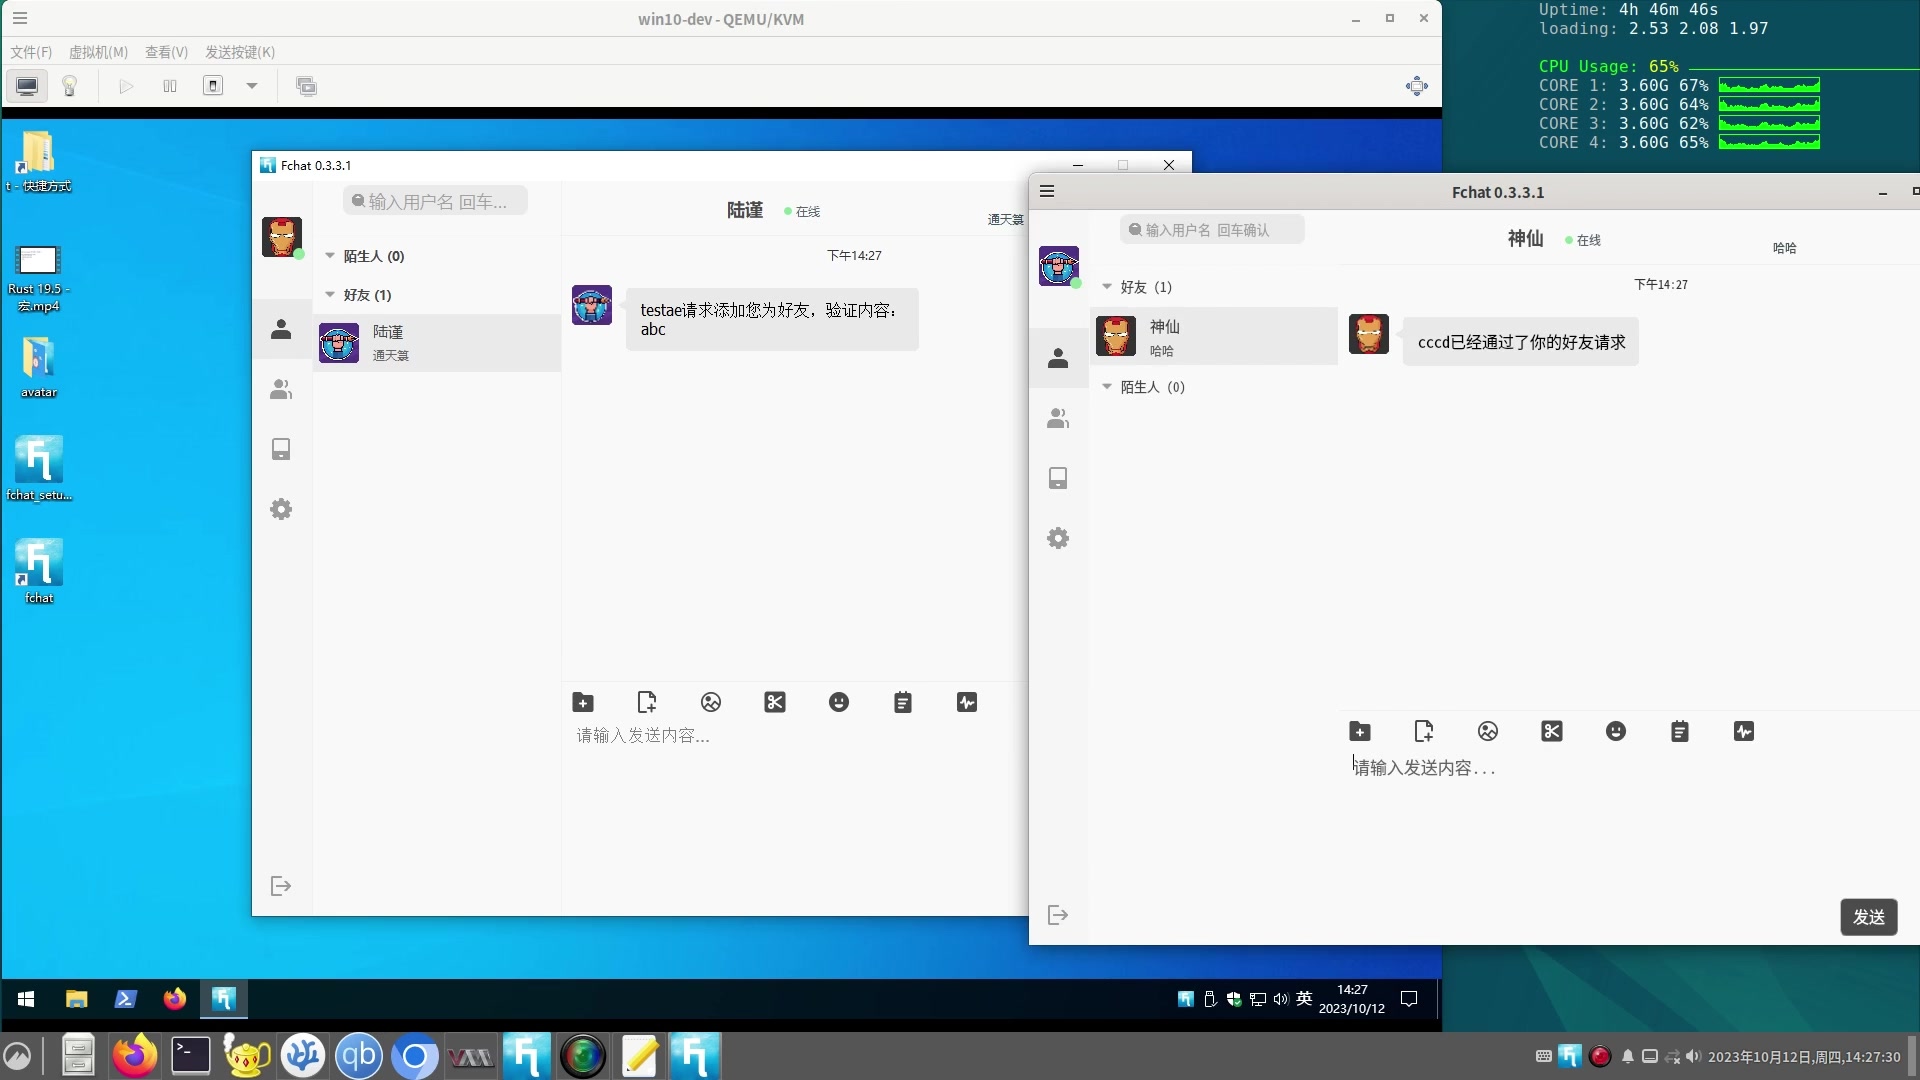Open the VM shutdown dropdown arrow in QEMU toolbar

(252, 86)
